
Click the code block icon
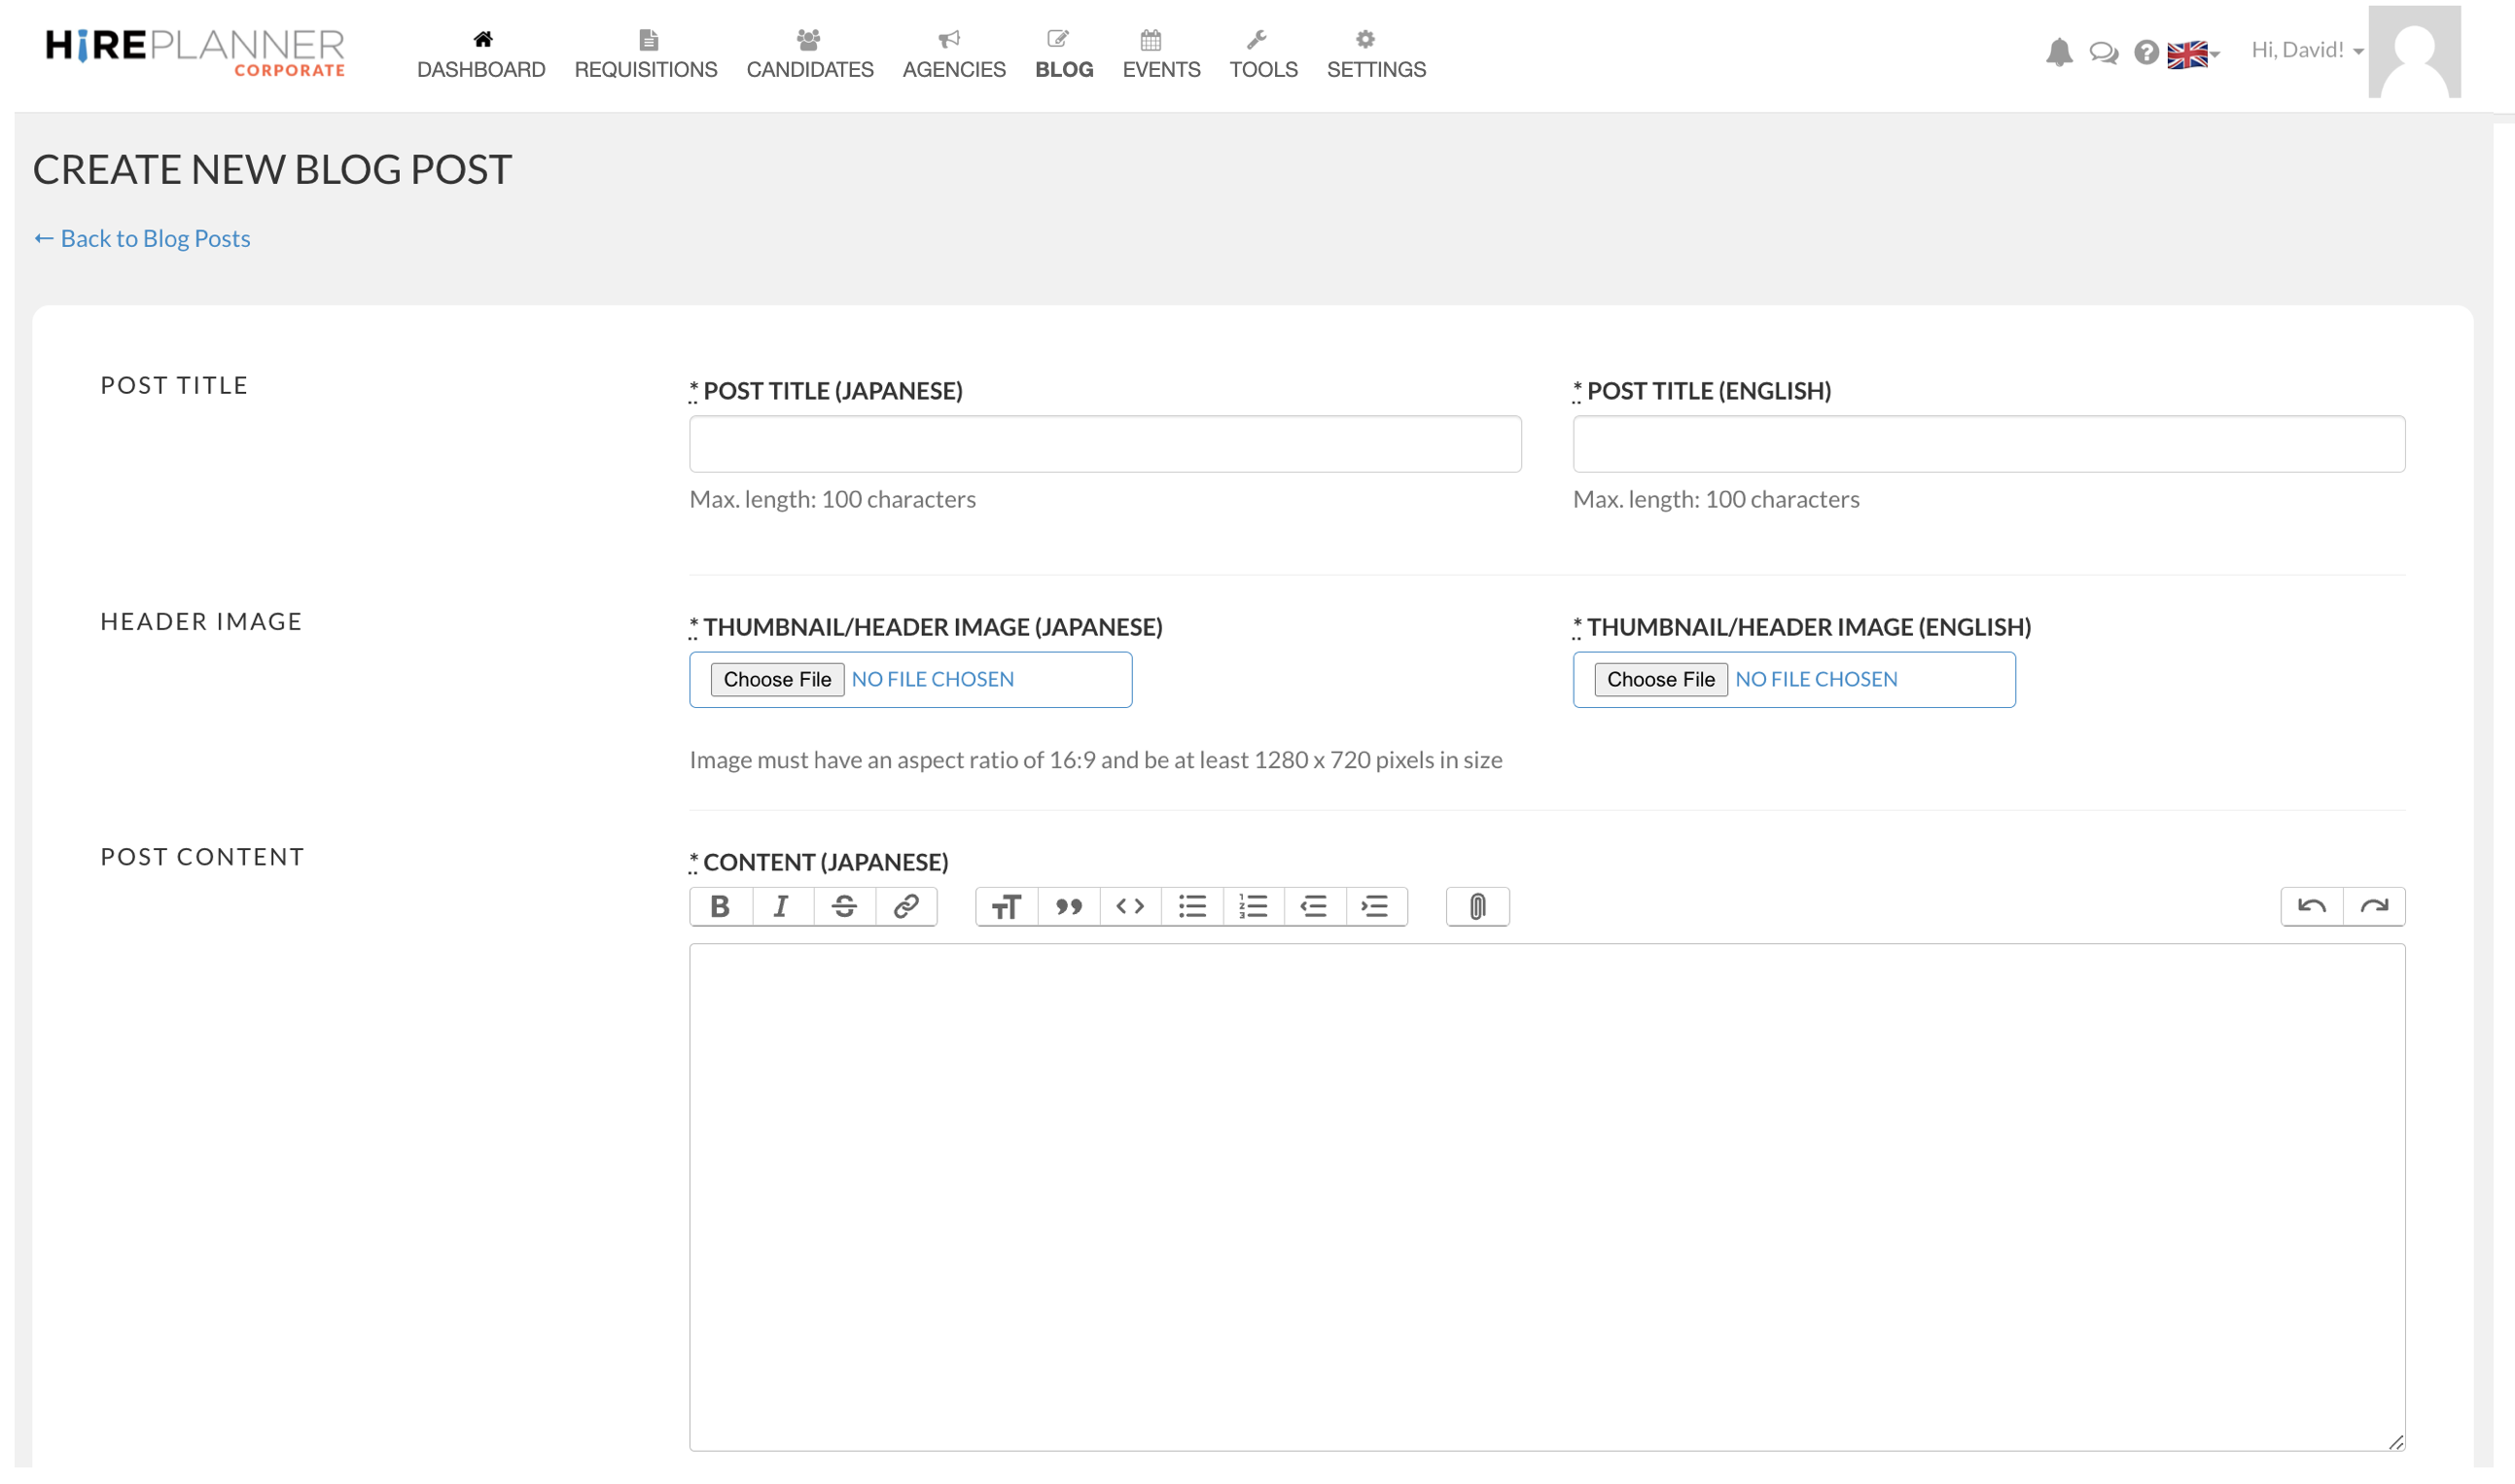tap(1130, 907)
